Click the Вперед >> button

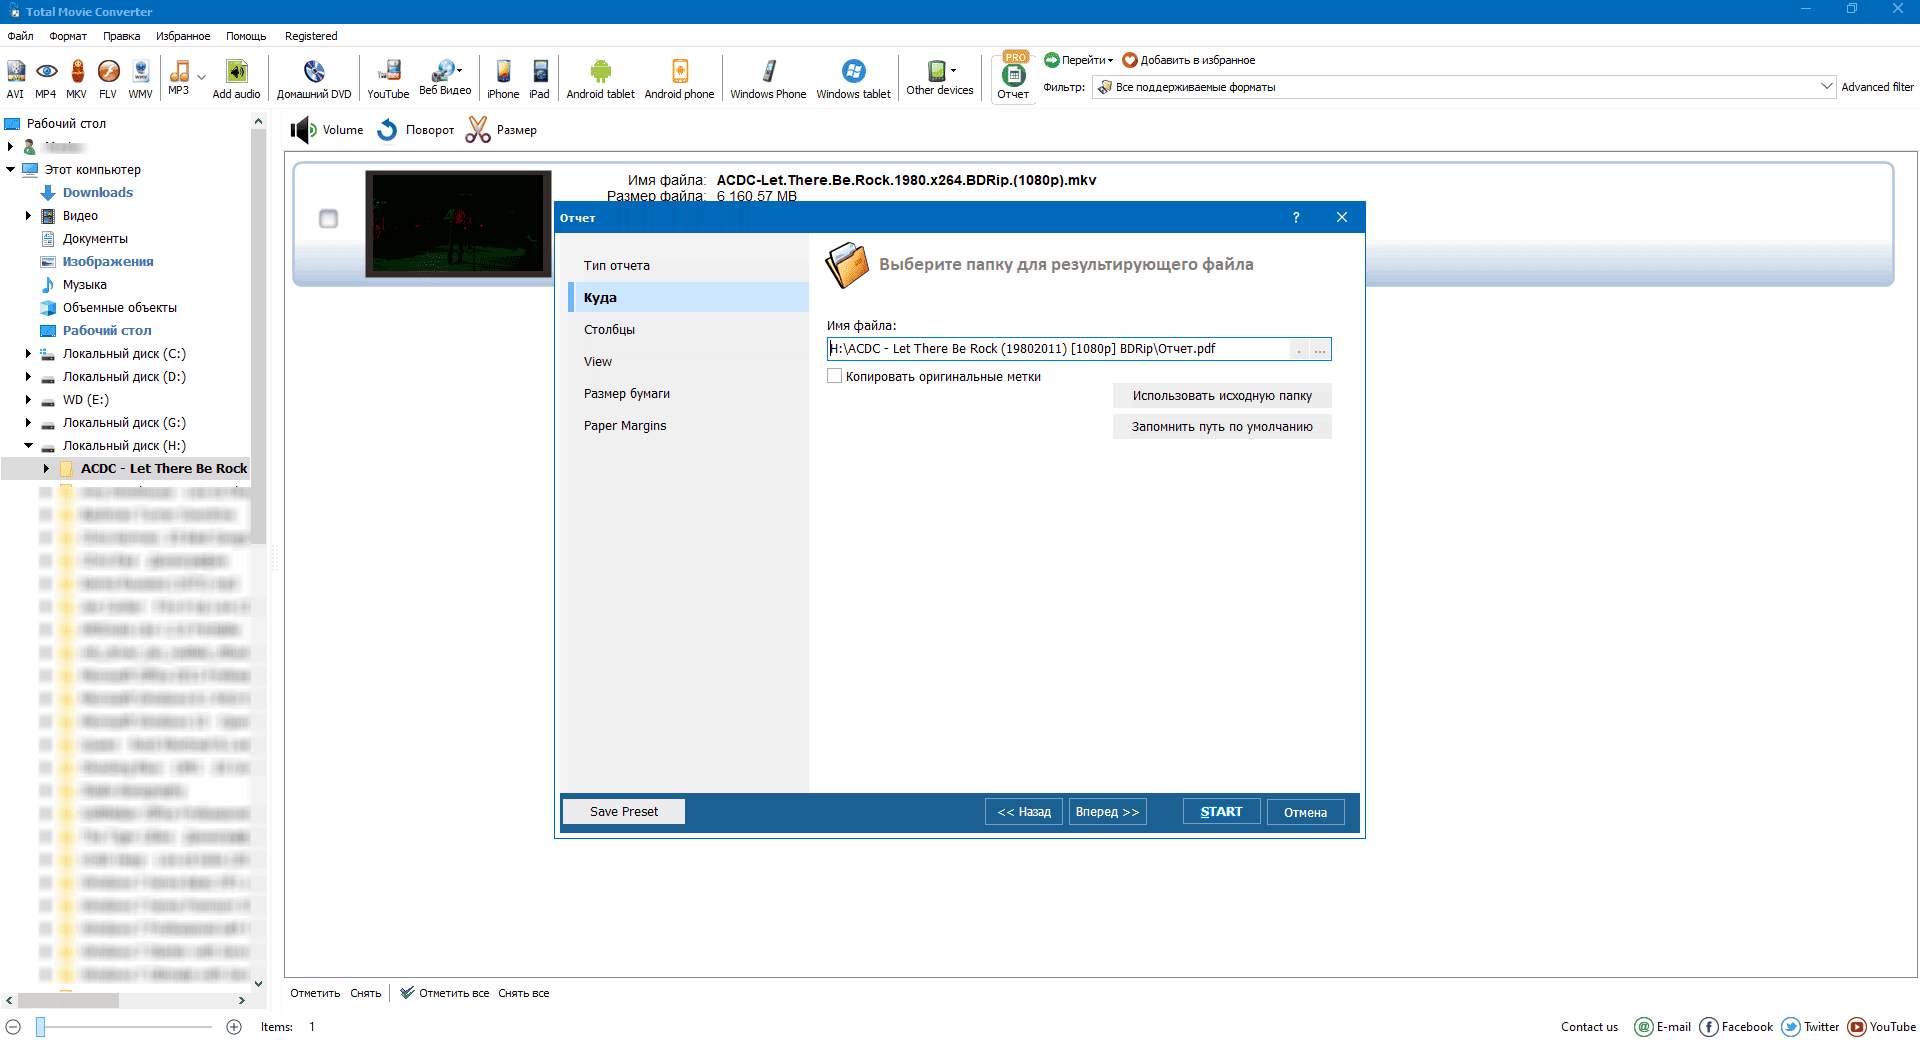coord(1107,812)
